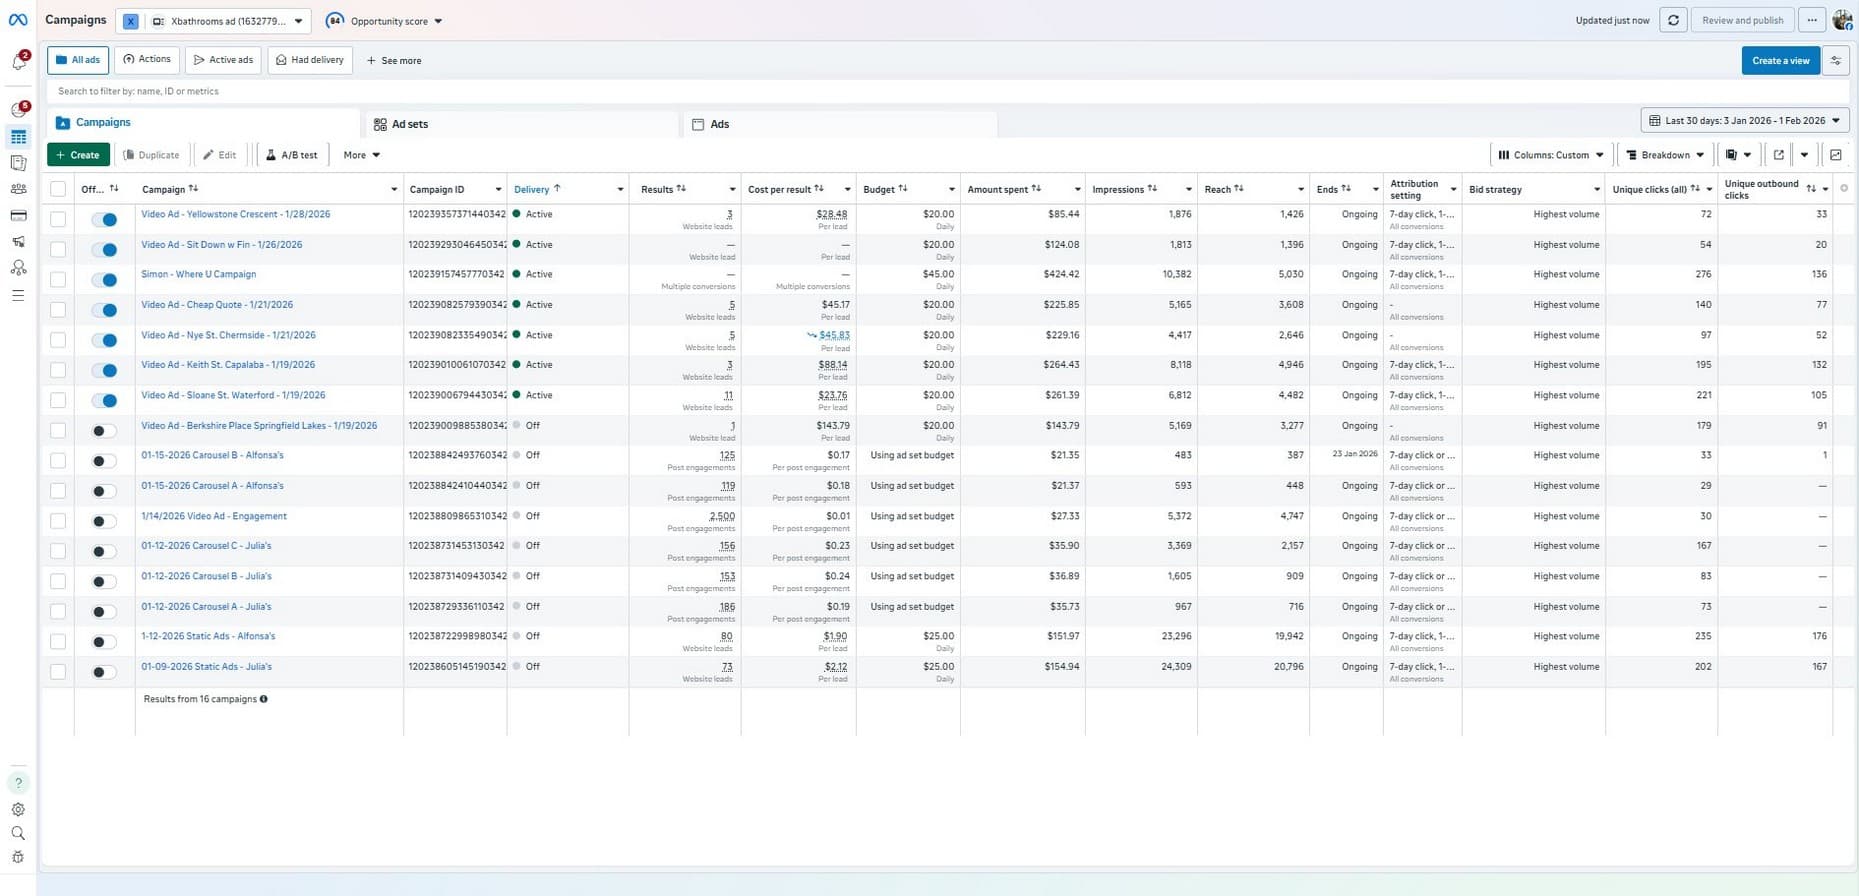Turn on 1/14/2026 Video Ad - Engagement toggle

(104, 521)
